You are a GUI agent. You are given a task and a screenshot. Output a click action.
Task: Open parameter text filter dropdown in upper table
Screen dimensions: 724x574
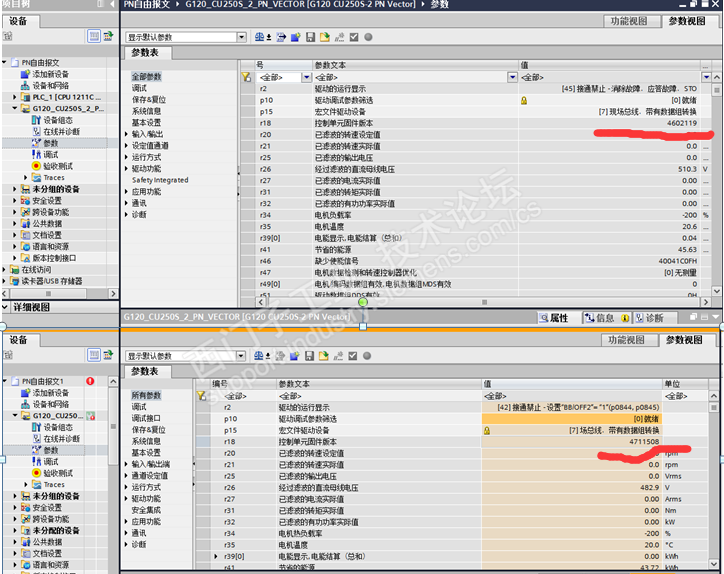(x=512, y=77)
